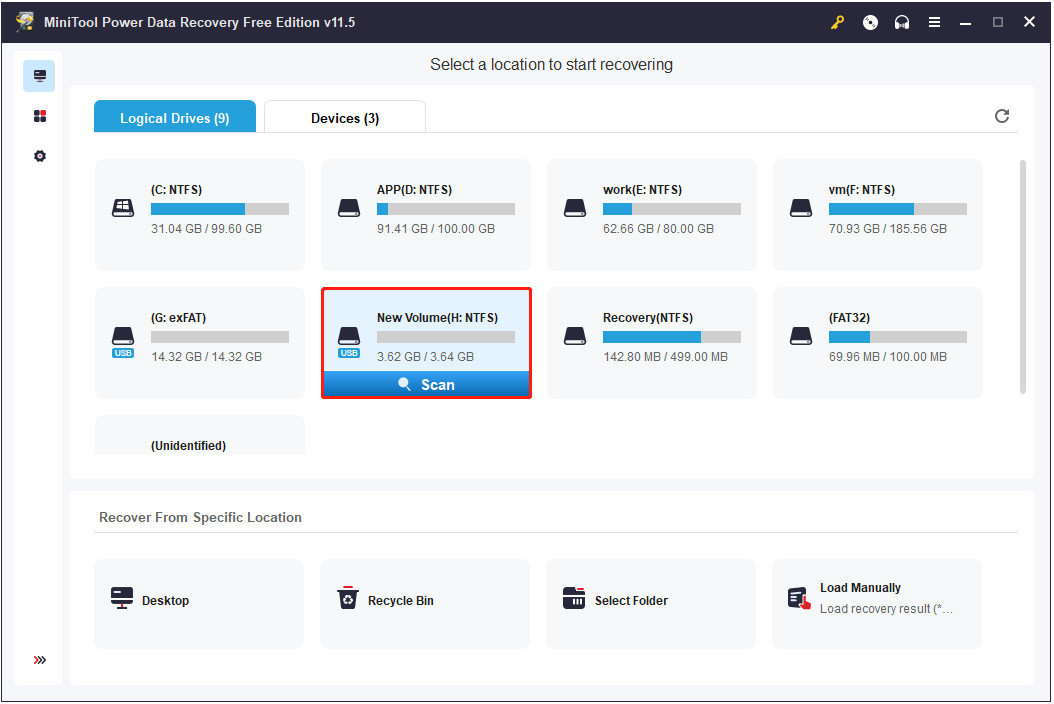Select the Recovery(NTFS) partition label
This screenshot has width=1054, height=704.
pos(647,317)
